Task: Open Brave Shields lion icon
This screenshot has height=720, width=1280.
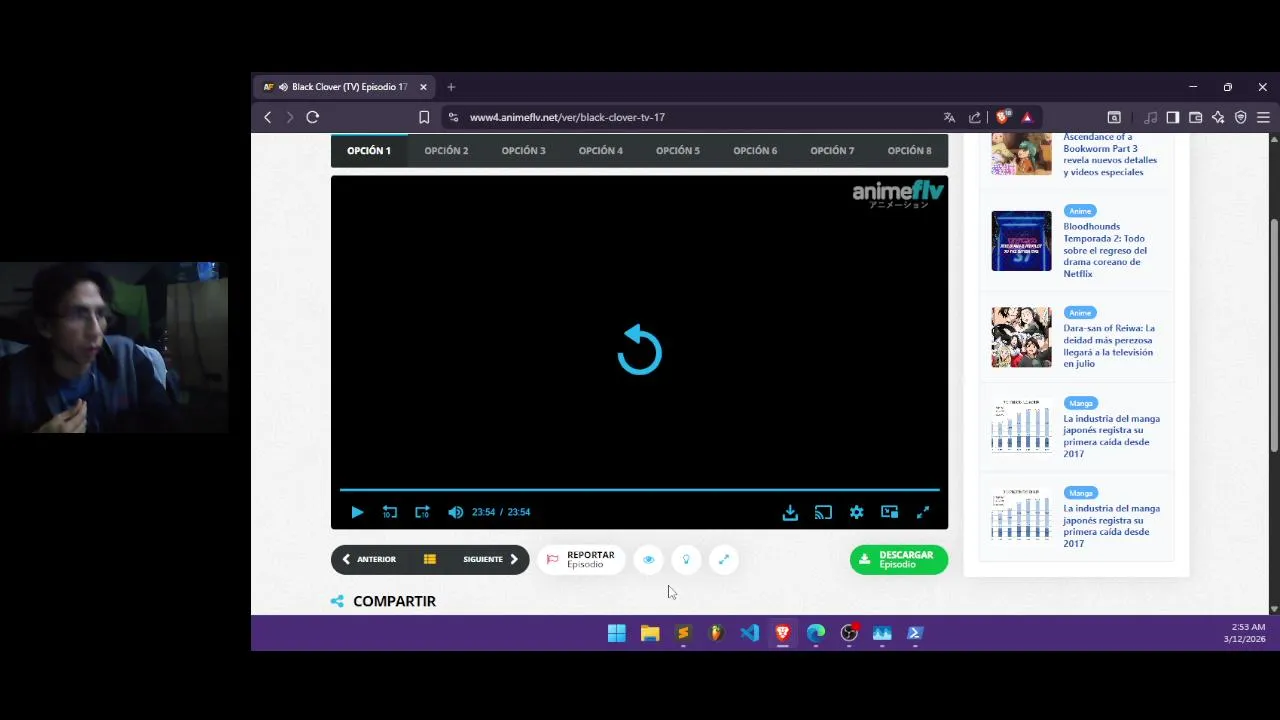Action: coord(1003,117)
